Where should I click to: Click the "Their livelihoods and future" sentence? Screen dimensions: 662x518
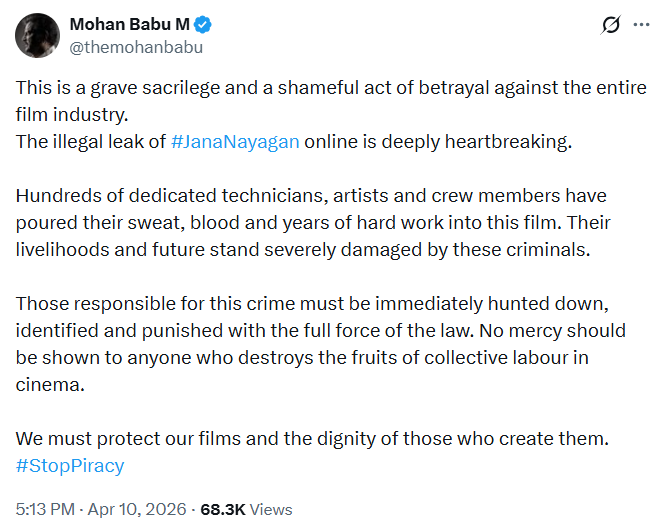tap(300, 248)
